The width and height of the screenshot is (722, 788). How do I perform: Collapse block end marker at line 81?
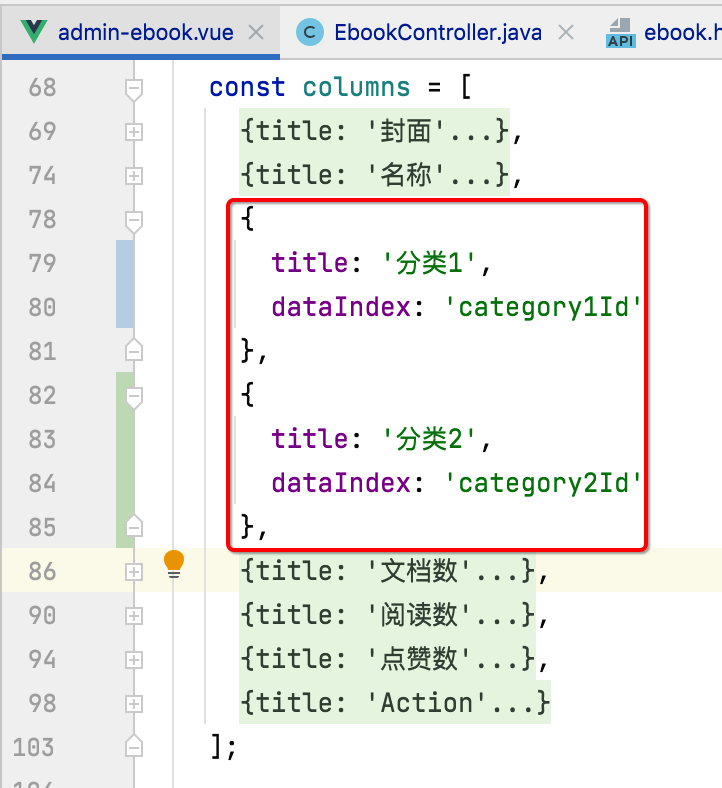coord(134,350)
